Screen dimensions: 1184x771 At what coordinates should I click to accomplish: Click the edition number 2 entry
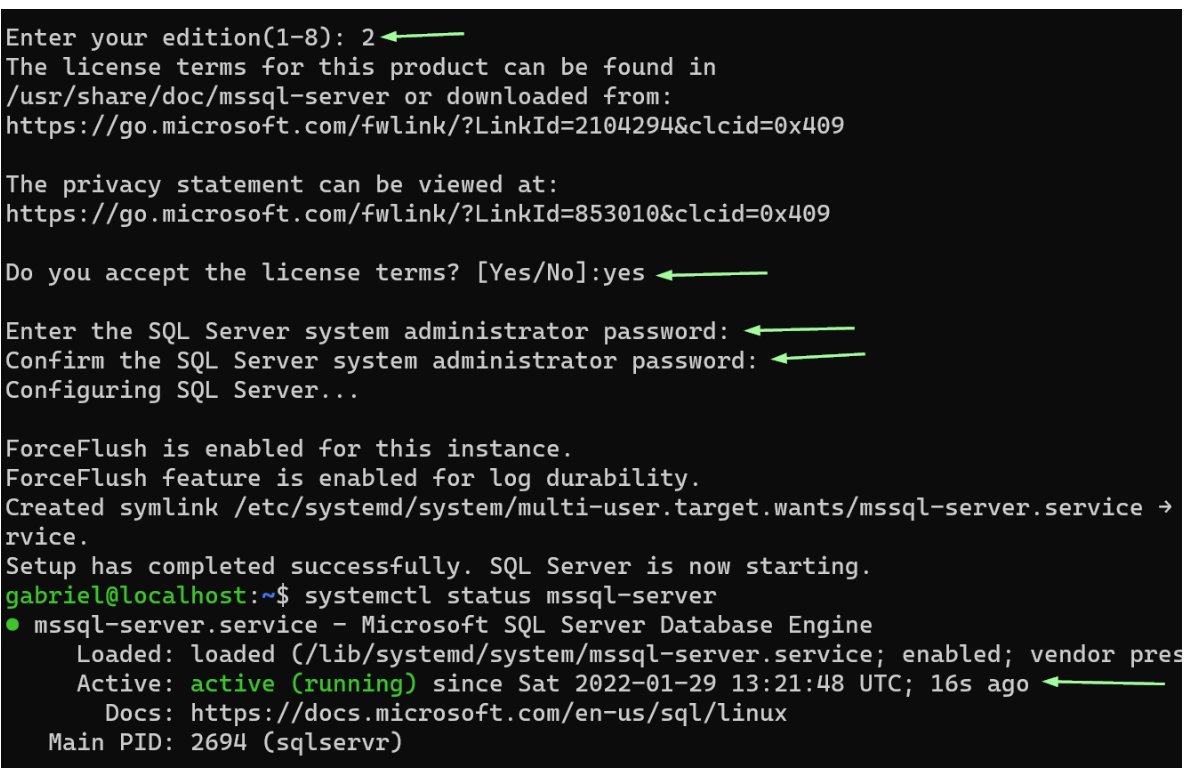tap(368, 38)
